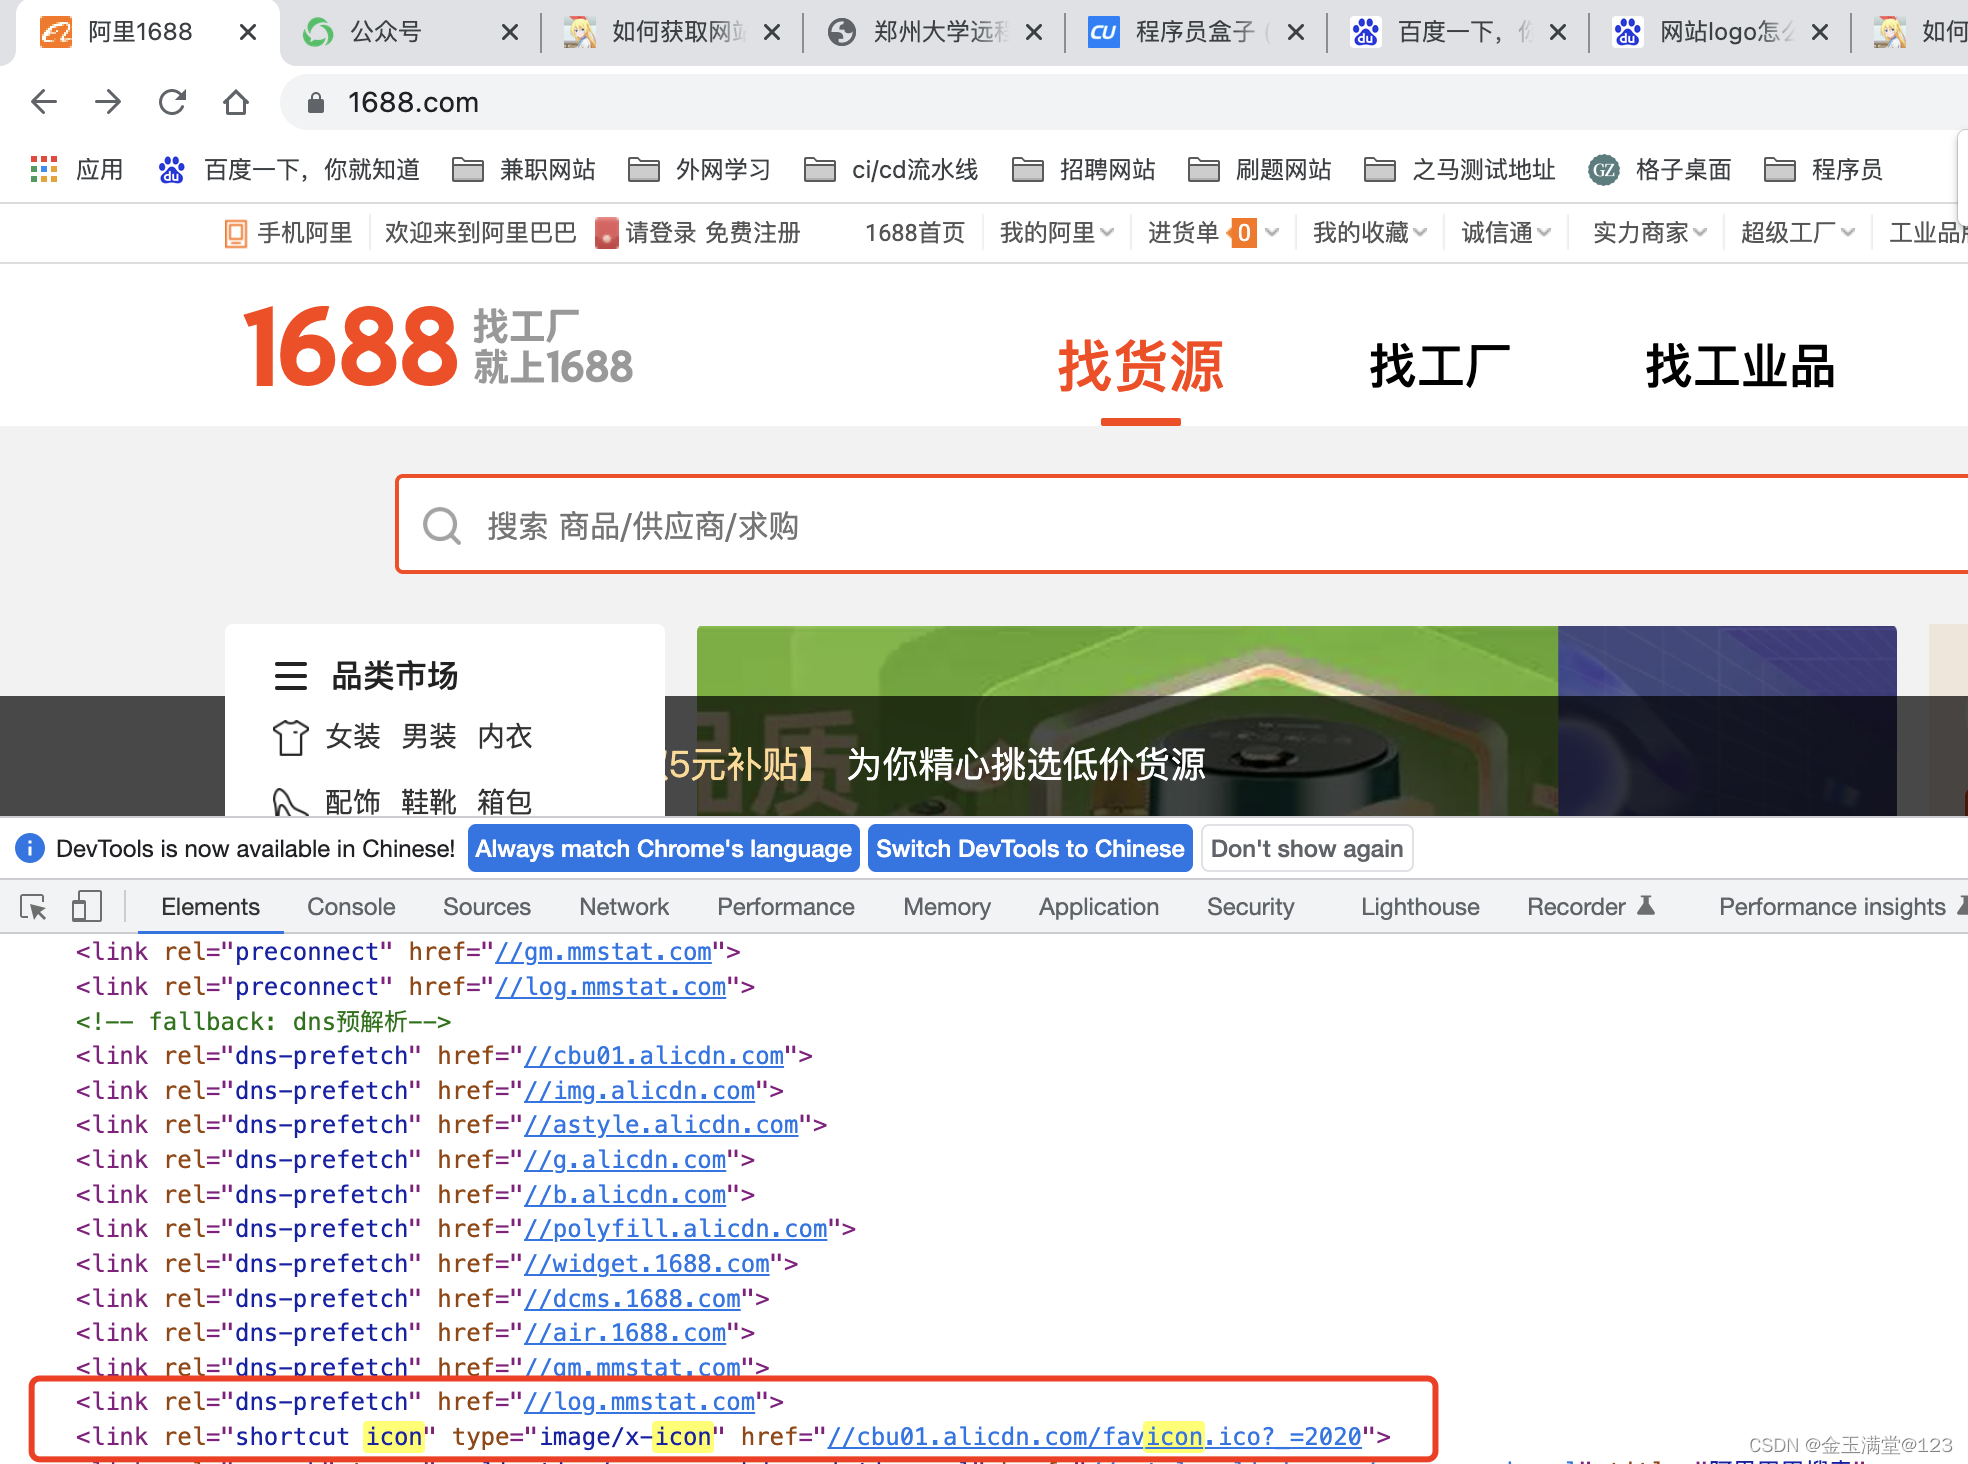Image resolution: width=1968 pixels, height=1464 pixels.
Task: Open the DevTools Network tab
Action: tap(624, 907)
